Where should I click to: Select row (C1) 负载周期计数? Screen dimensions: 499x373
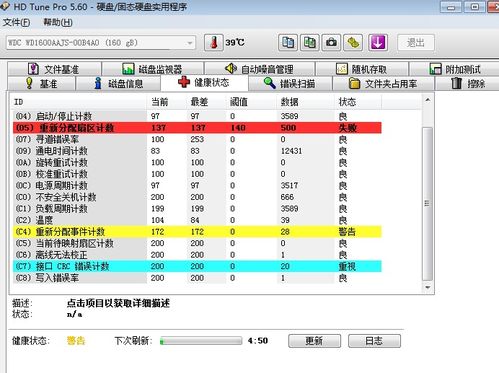pyautogui.click(x=197, y=209)
